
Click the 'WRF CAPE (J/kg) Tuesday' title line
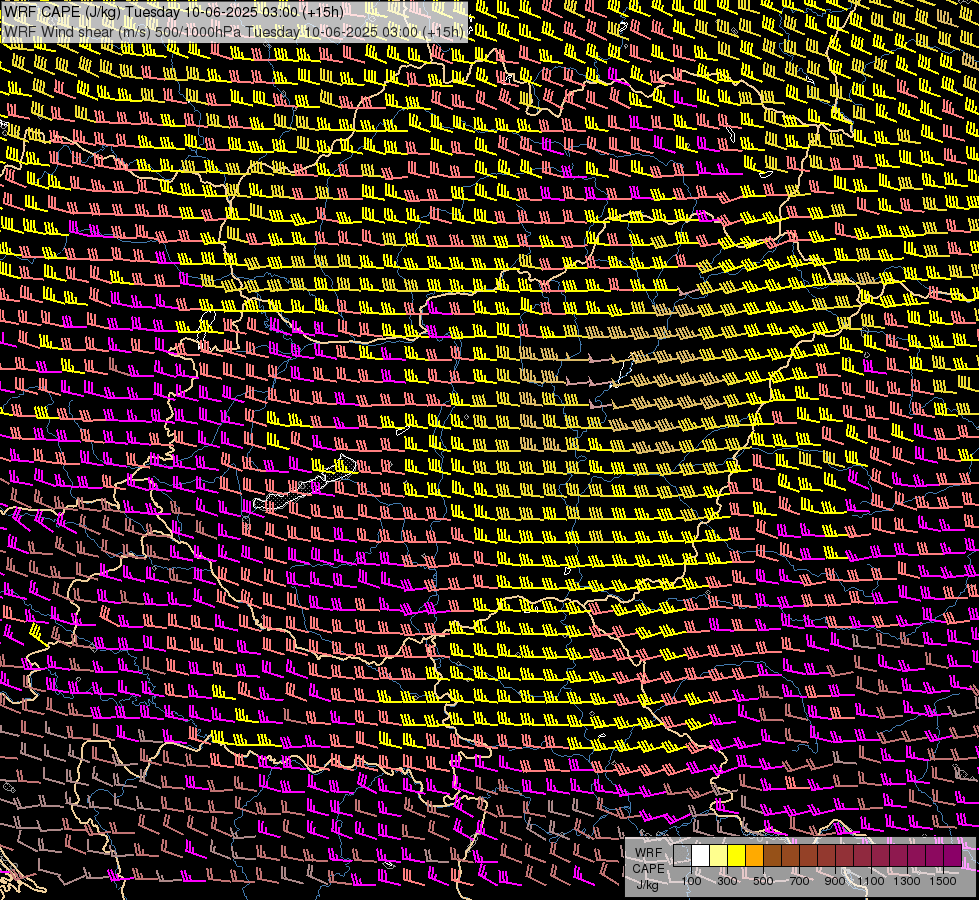173,11
